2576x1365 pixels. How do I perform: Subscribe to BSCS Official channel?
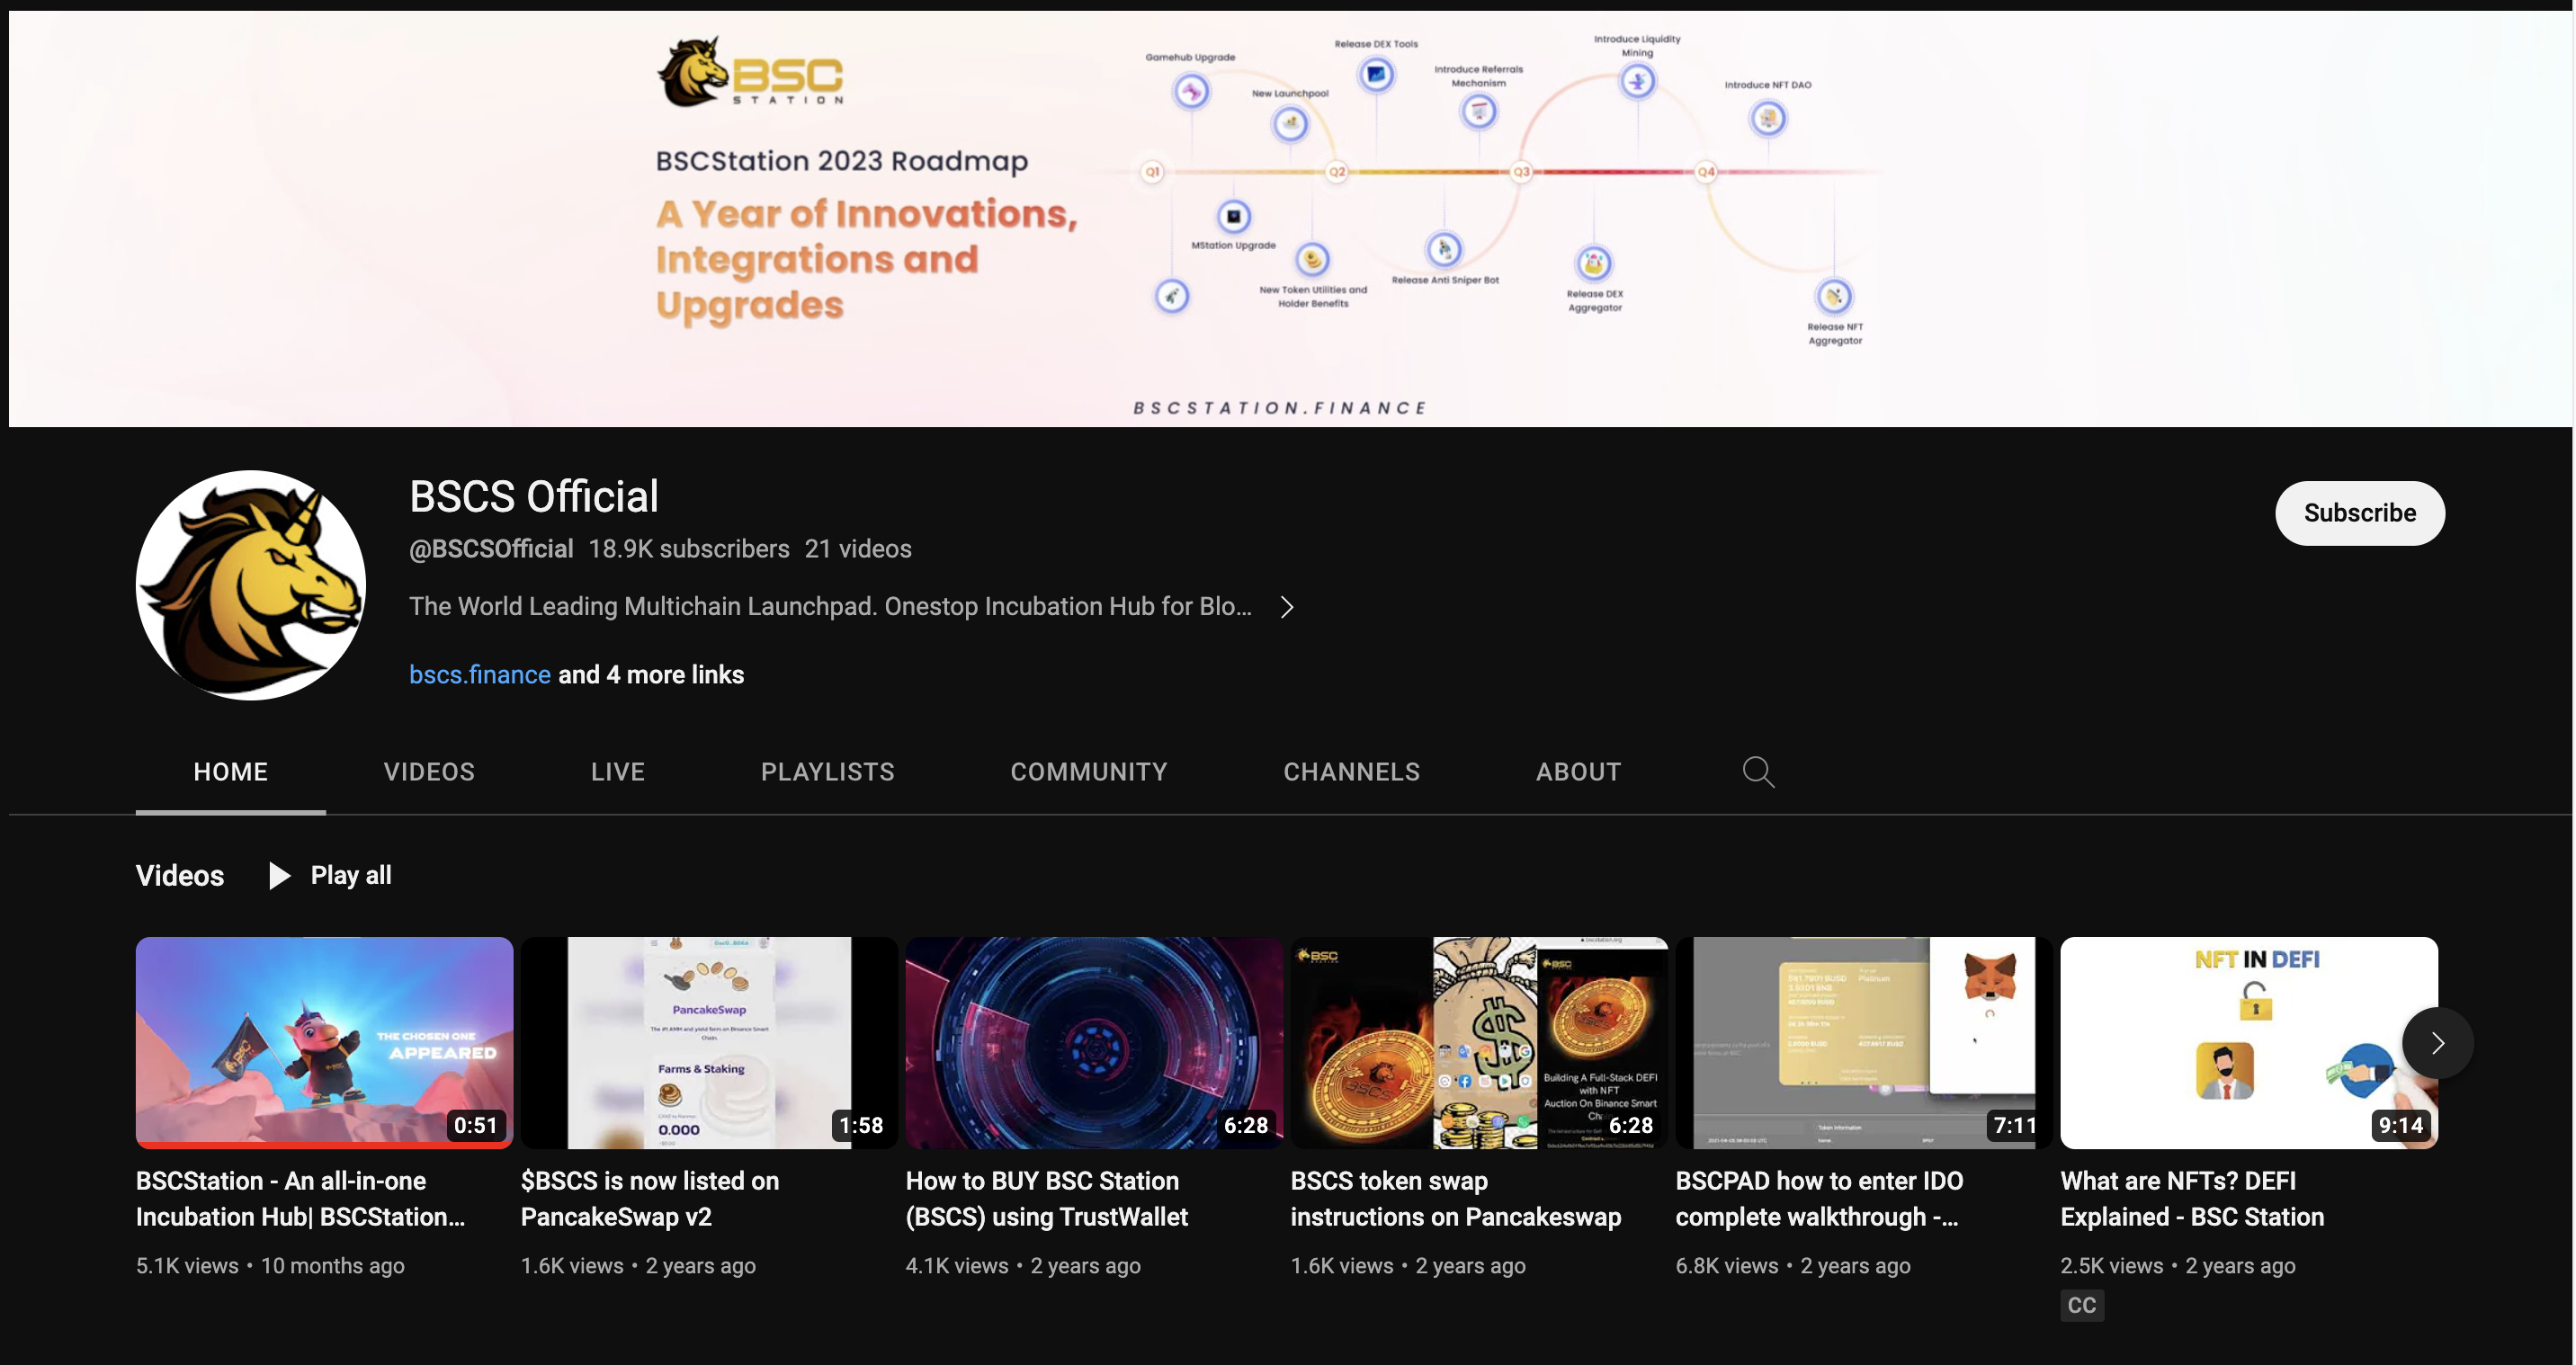point(2359,513)
